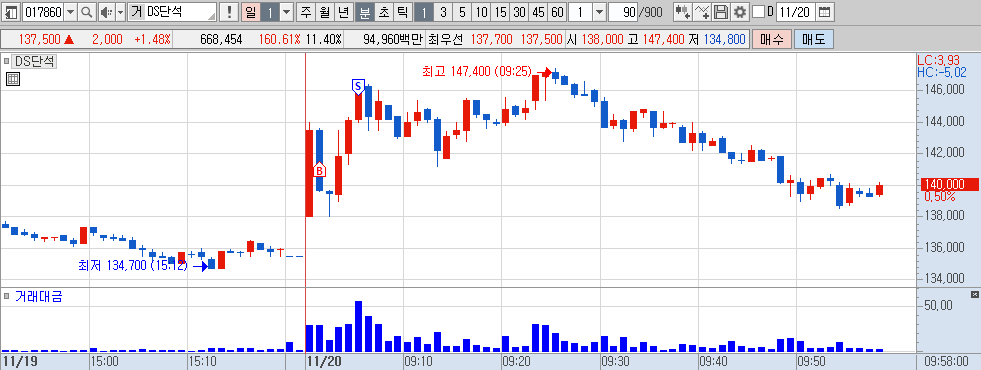
Task: Save chart with the floppy disk icon
Action: [x=721, y=12]
